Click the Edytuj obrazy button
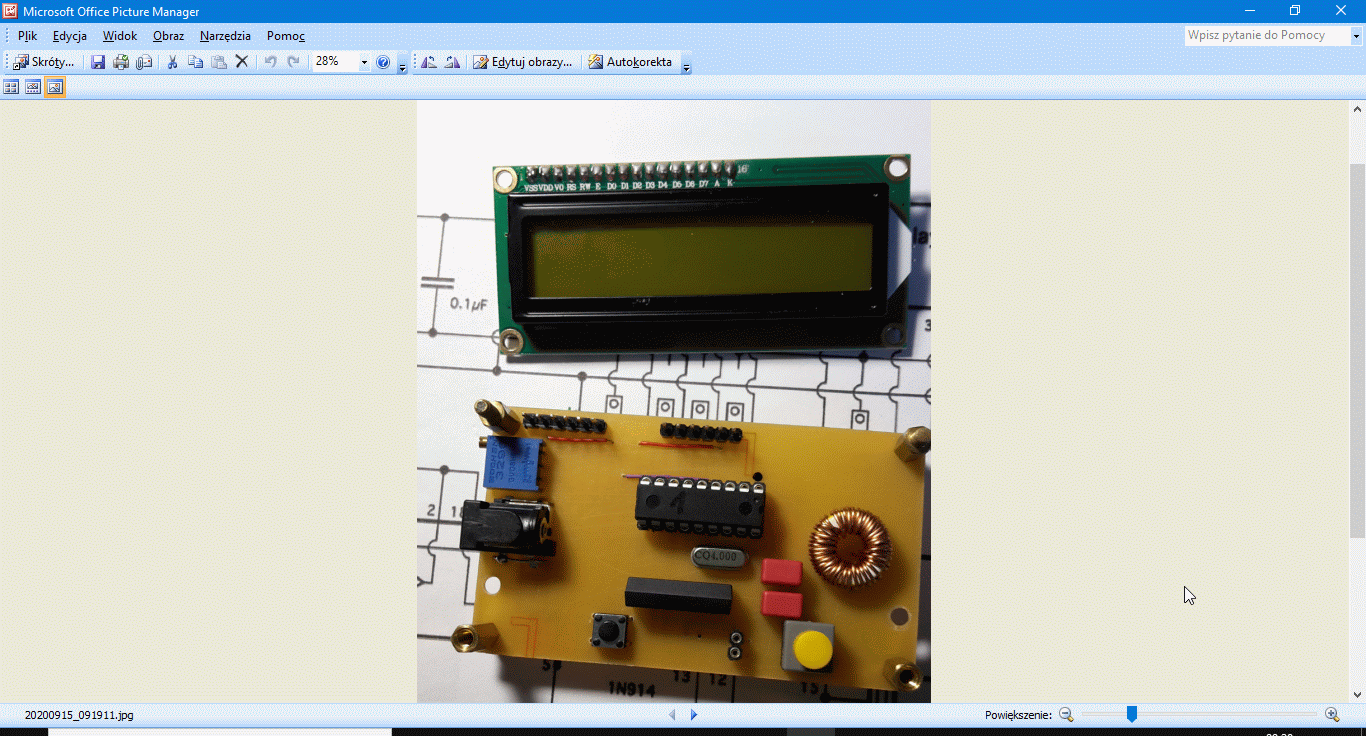The image size is (1366, 736). [523, 62]
